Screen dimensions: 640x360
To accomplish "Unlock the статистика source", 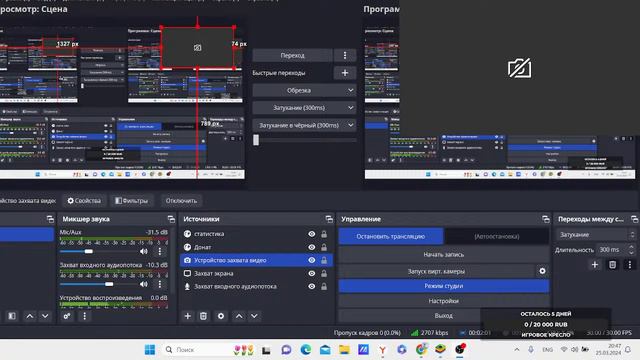I will click(324, 234).
